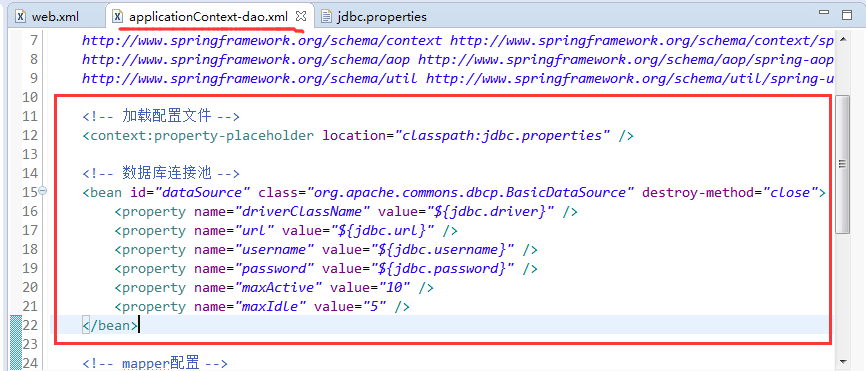Image resolution: width=866 pixels, height=371 pixels.
Task: Select the applicationContext-dao.xml tab
Action: 209,17
